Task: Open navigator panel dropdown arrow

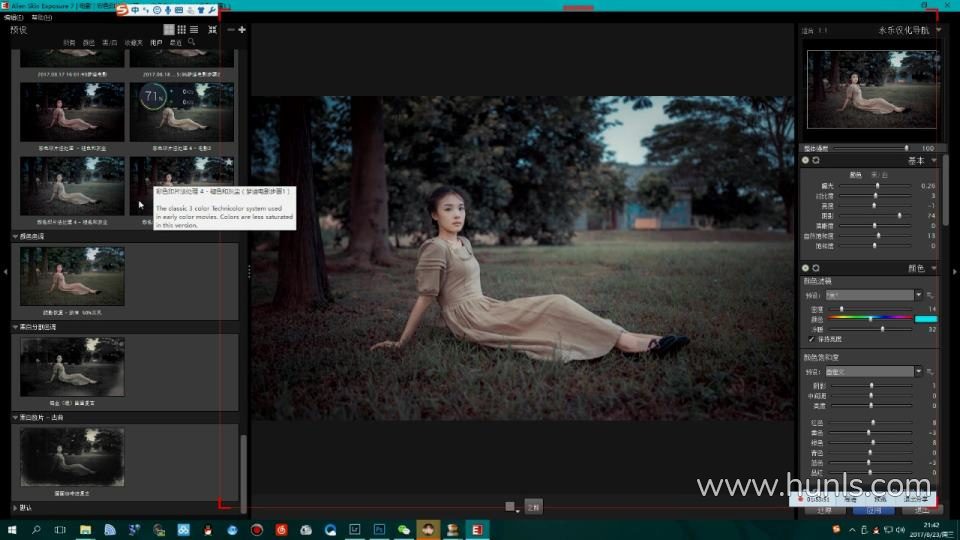Action: (x=939, y=29)
